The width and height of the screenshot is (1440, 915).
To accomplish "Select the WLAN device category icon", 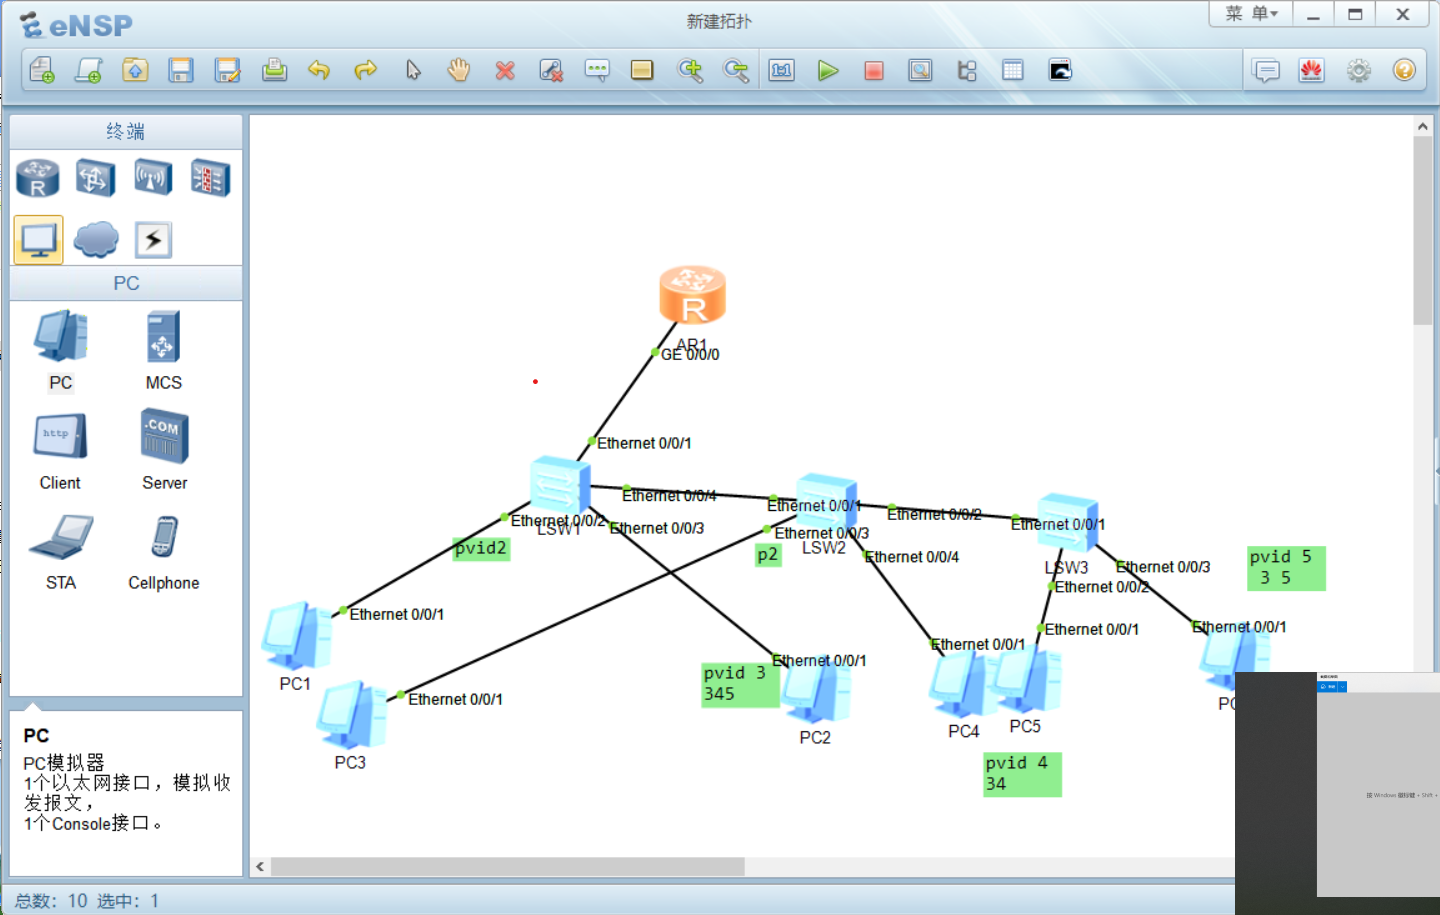I will tap(153, 177).
